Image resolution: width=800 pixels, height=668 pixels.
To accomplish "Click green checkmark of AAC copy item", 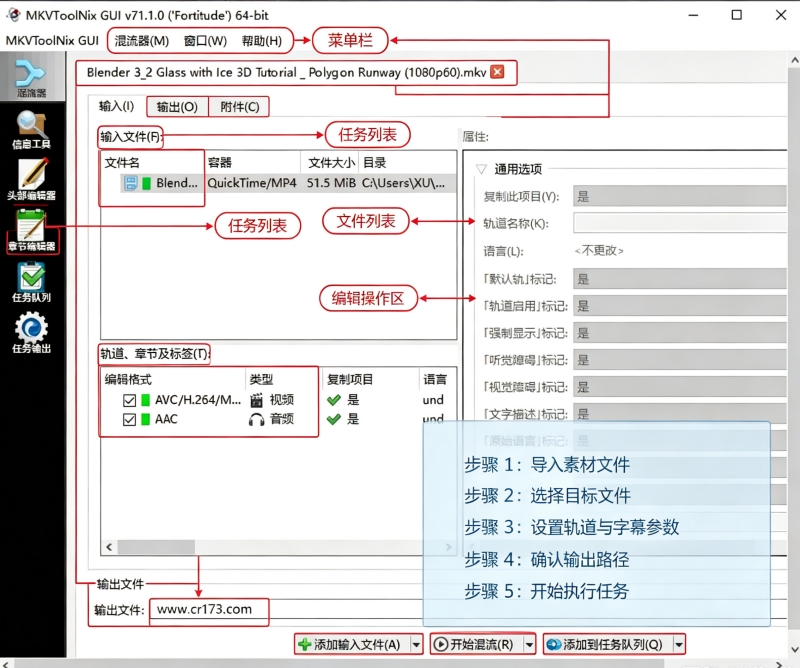I will coord(334,419).
